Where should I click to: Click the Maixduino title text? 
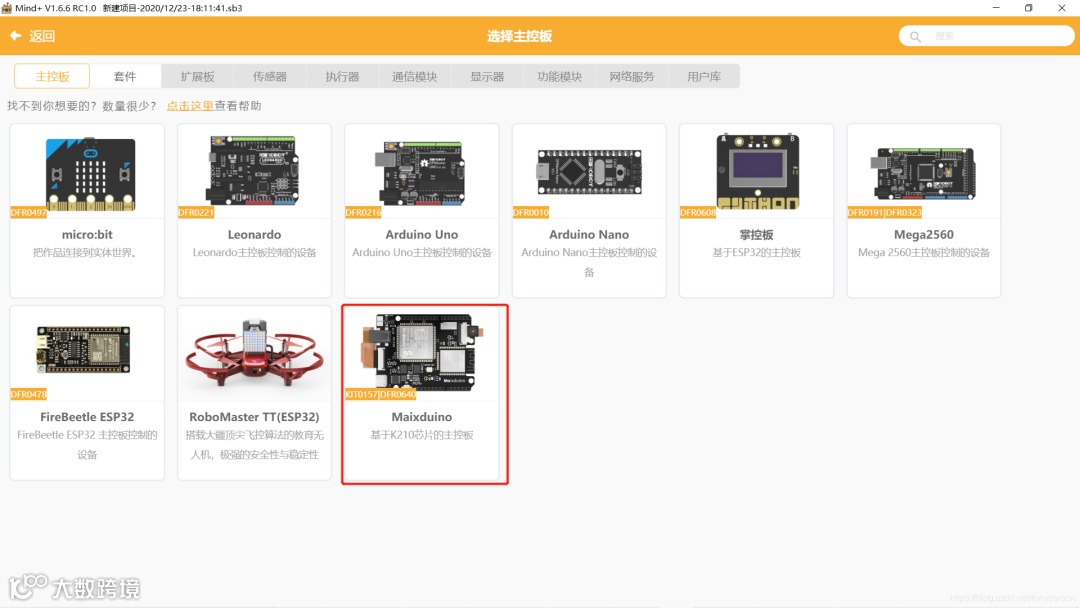[x=422, y=417]
